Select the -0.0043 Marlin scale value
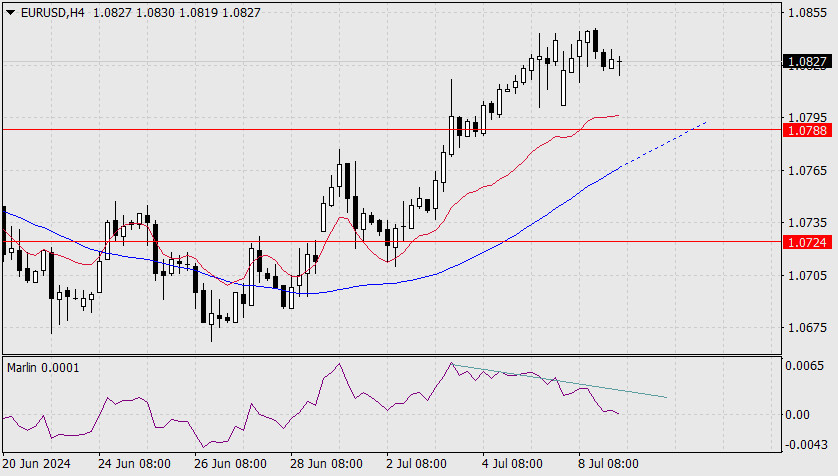This screenshot has height=476, width=838. tap(806, 444)
